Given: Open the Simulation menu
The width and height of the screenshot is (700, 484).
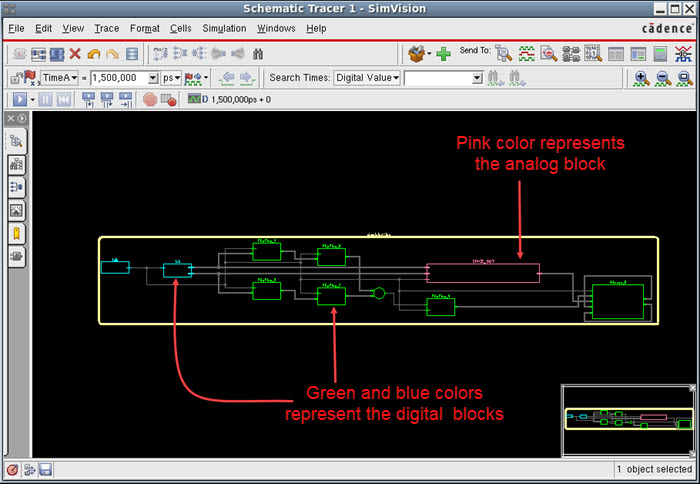Looking at the screenshot, I should tap(224, 28).
